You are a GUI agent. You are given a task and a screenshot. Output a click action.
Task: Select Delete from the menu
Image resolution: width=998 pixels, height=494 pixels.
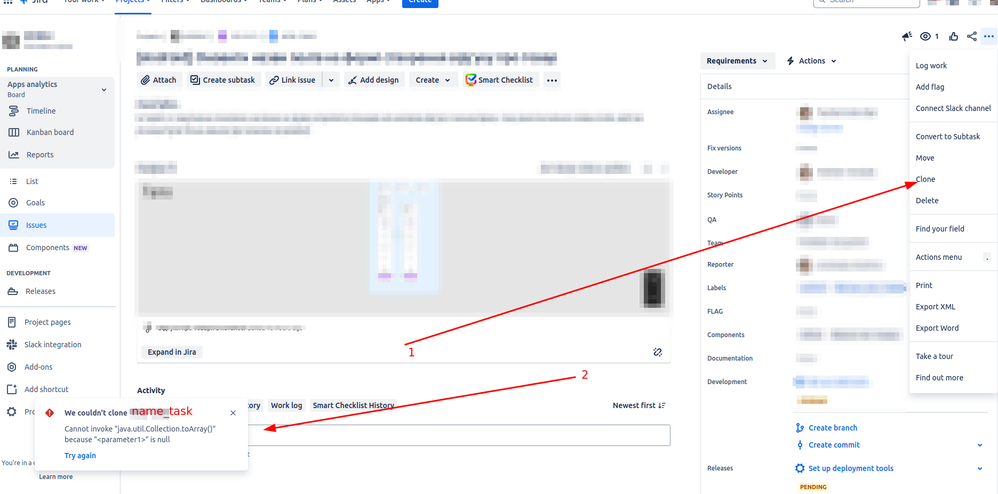pos(927,201)
